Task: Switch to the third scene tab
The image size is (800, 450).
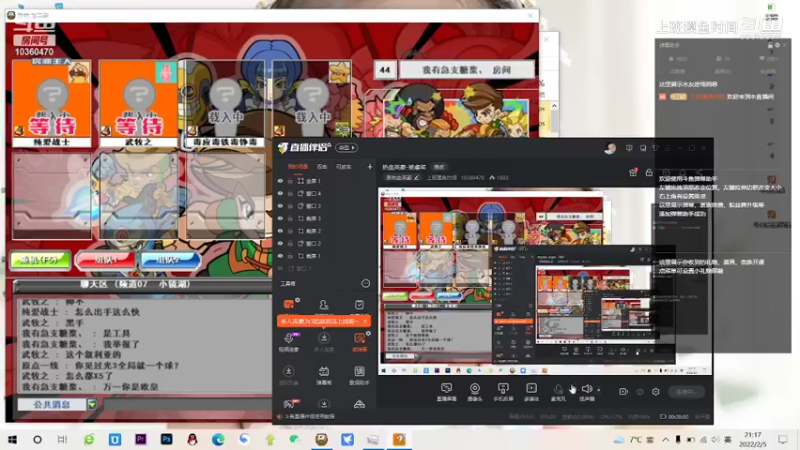Action: 343,167
